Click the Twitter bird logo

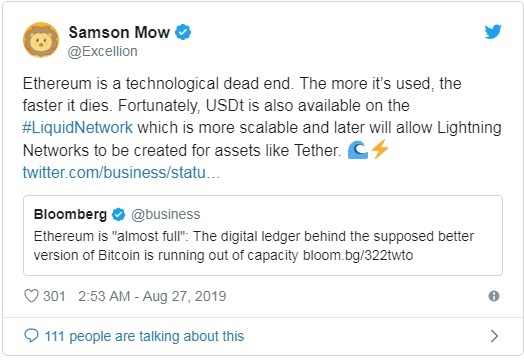493,32
